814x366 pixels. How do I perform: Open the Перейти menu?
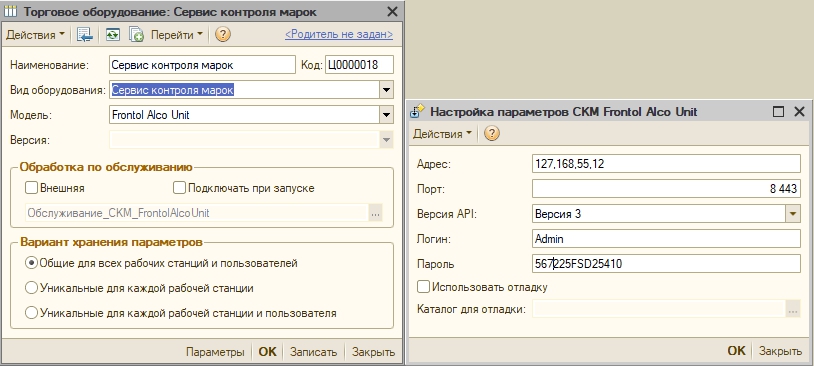[177, 35]
